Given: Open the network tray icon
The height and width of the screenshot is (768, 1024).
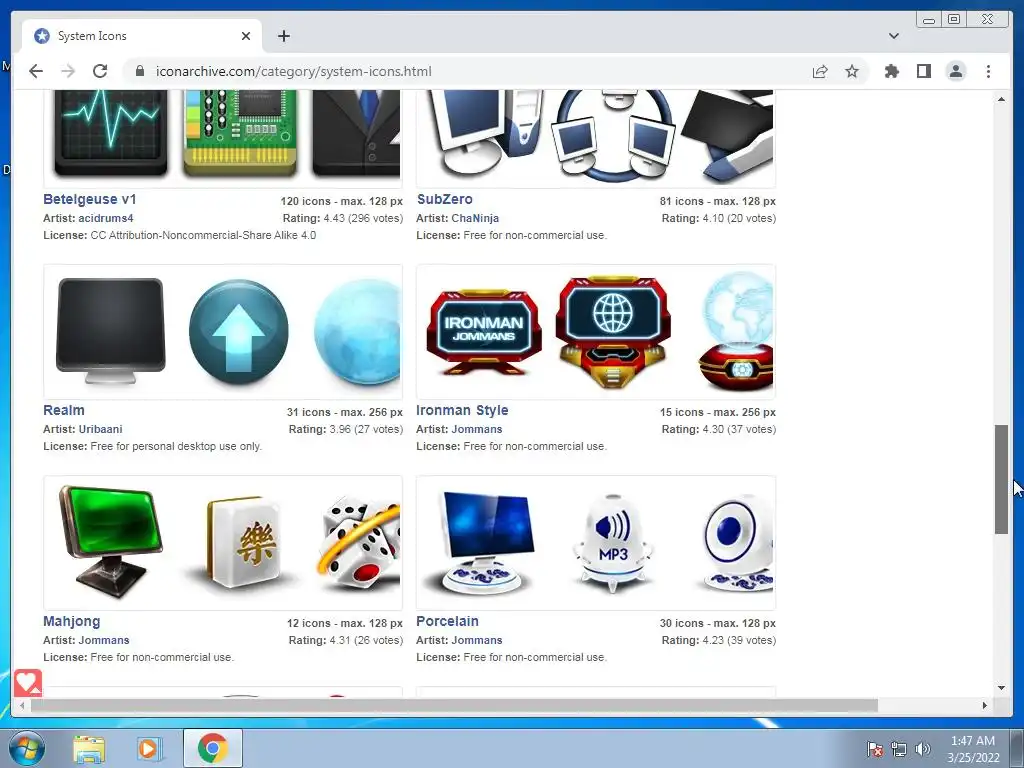Looking at the screenshot, I should [x=899, y=749].
